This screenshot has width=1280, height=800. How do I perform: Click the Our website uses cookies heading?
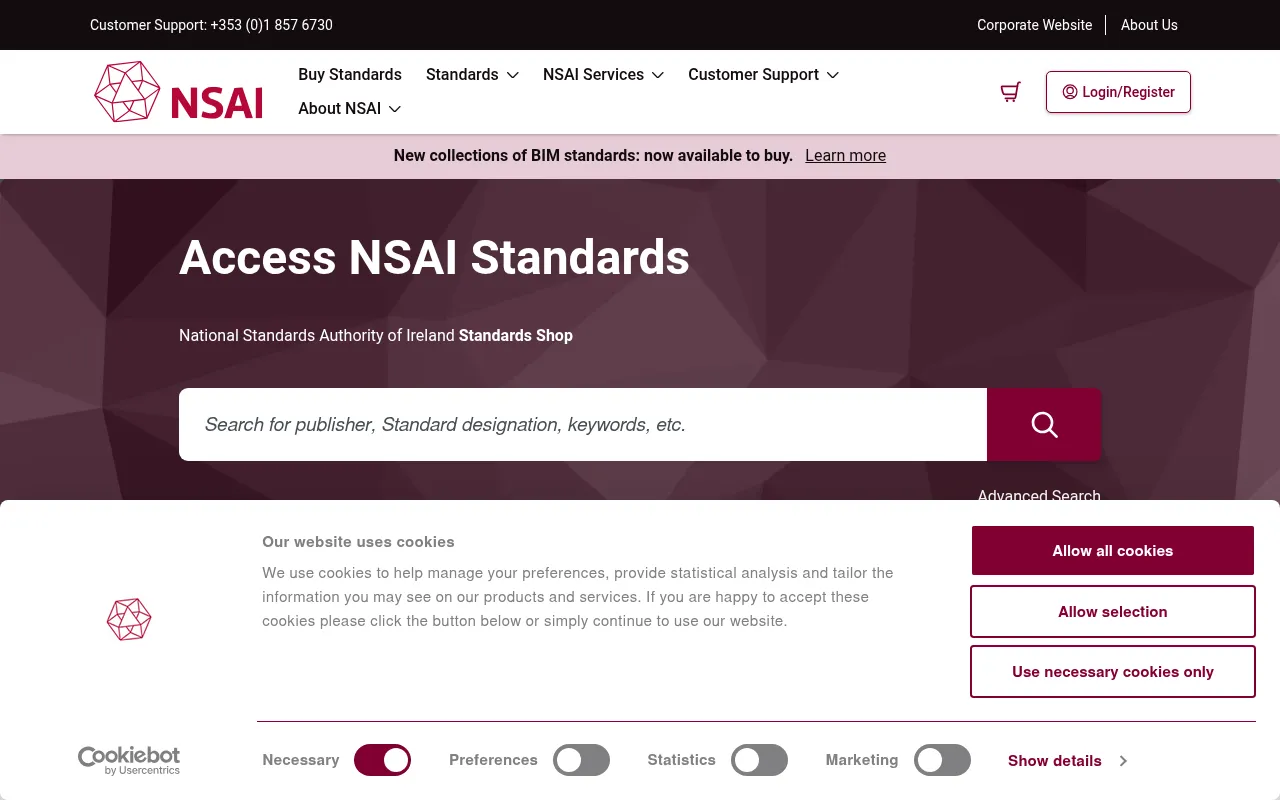click(358, 542)
